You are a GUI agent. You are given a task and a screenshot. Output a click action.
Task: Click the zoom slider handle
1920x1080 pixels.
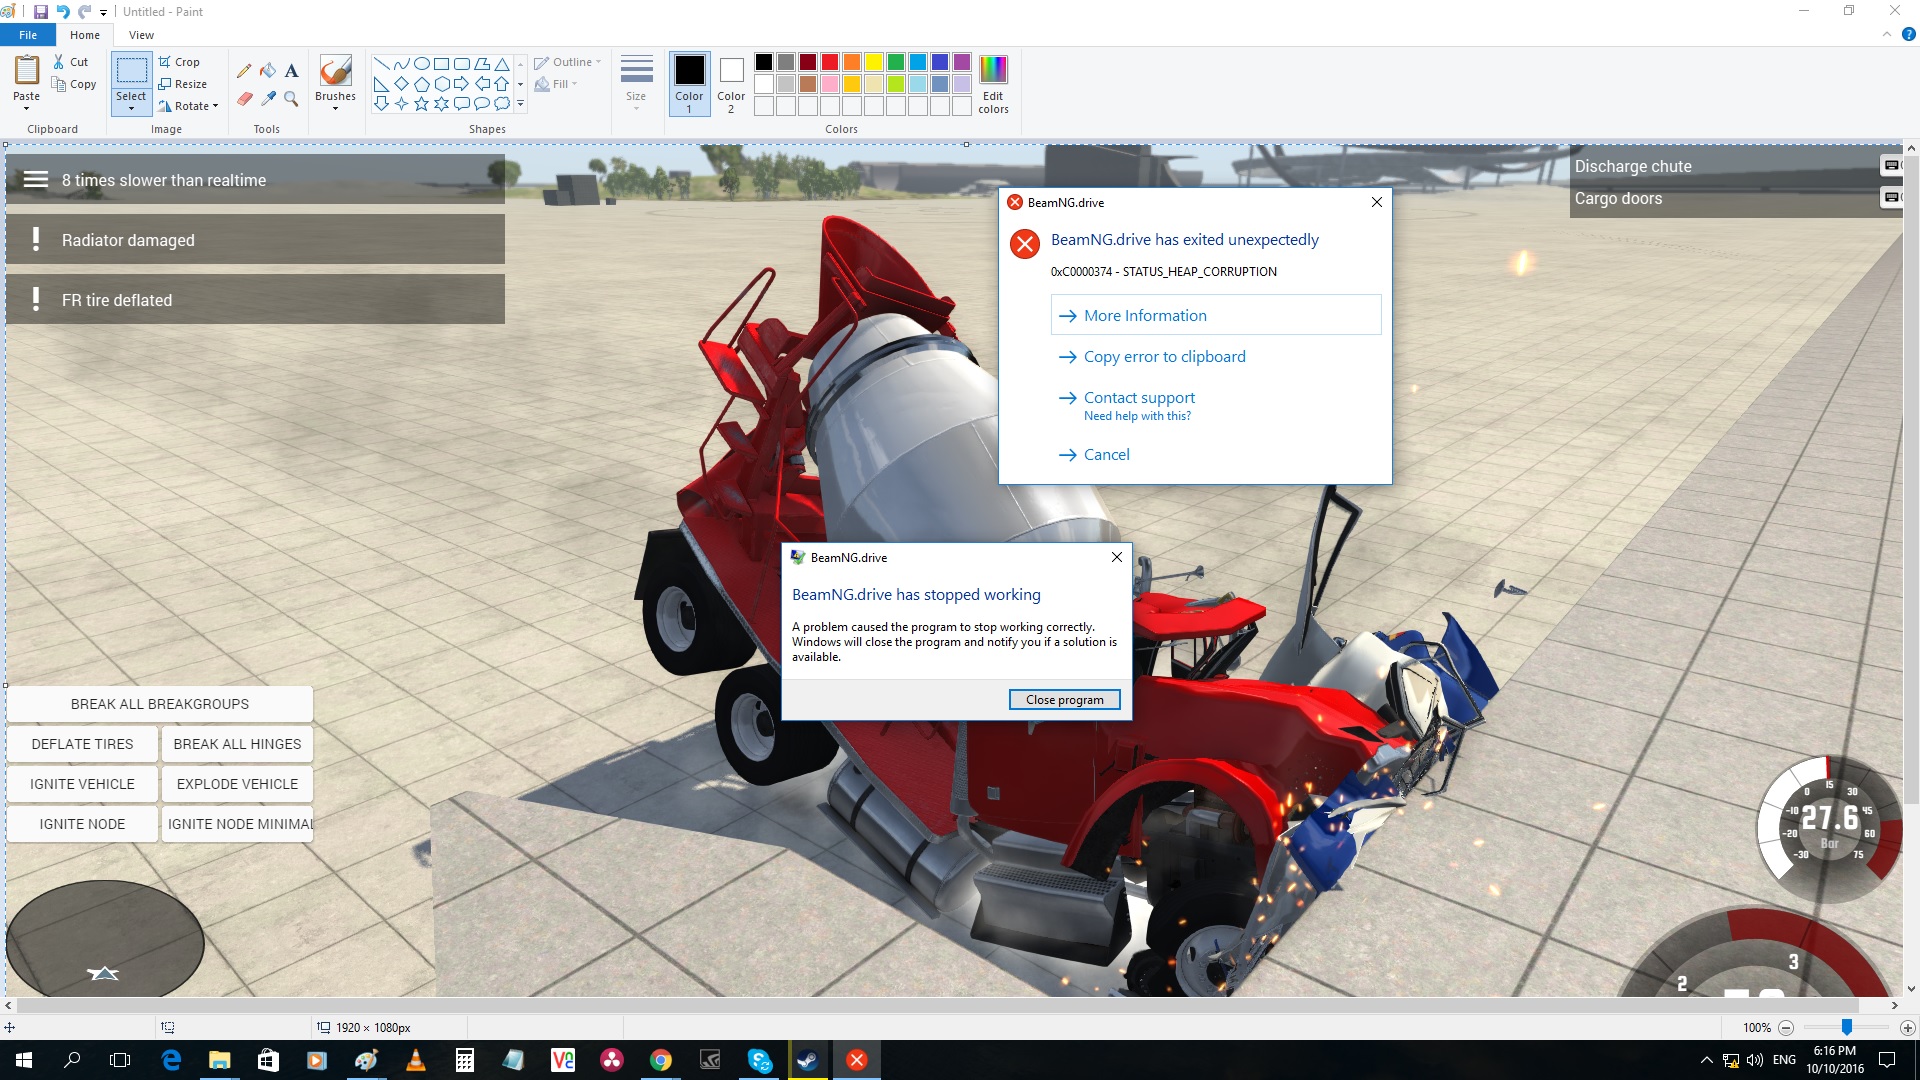(1847, 1027)
